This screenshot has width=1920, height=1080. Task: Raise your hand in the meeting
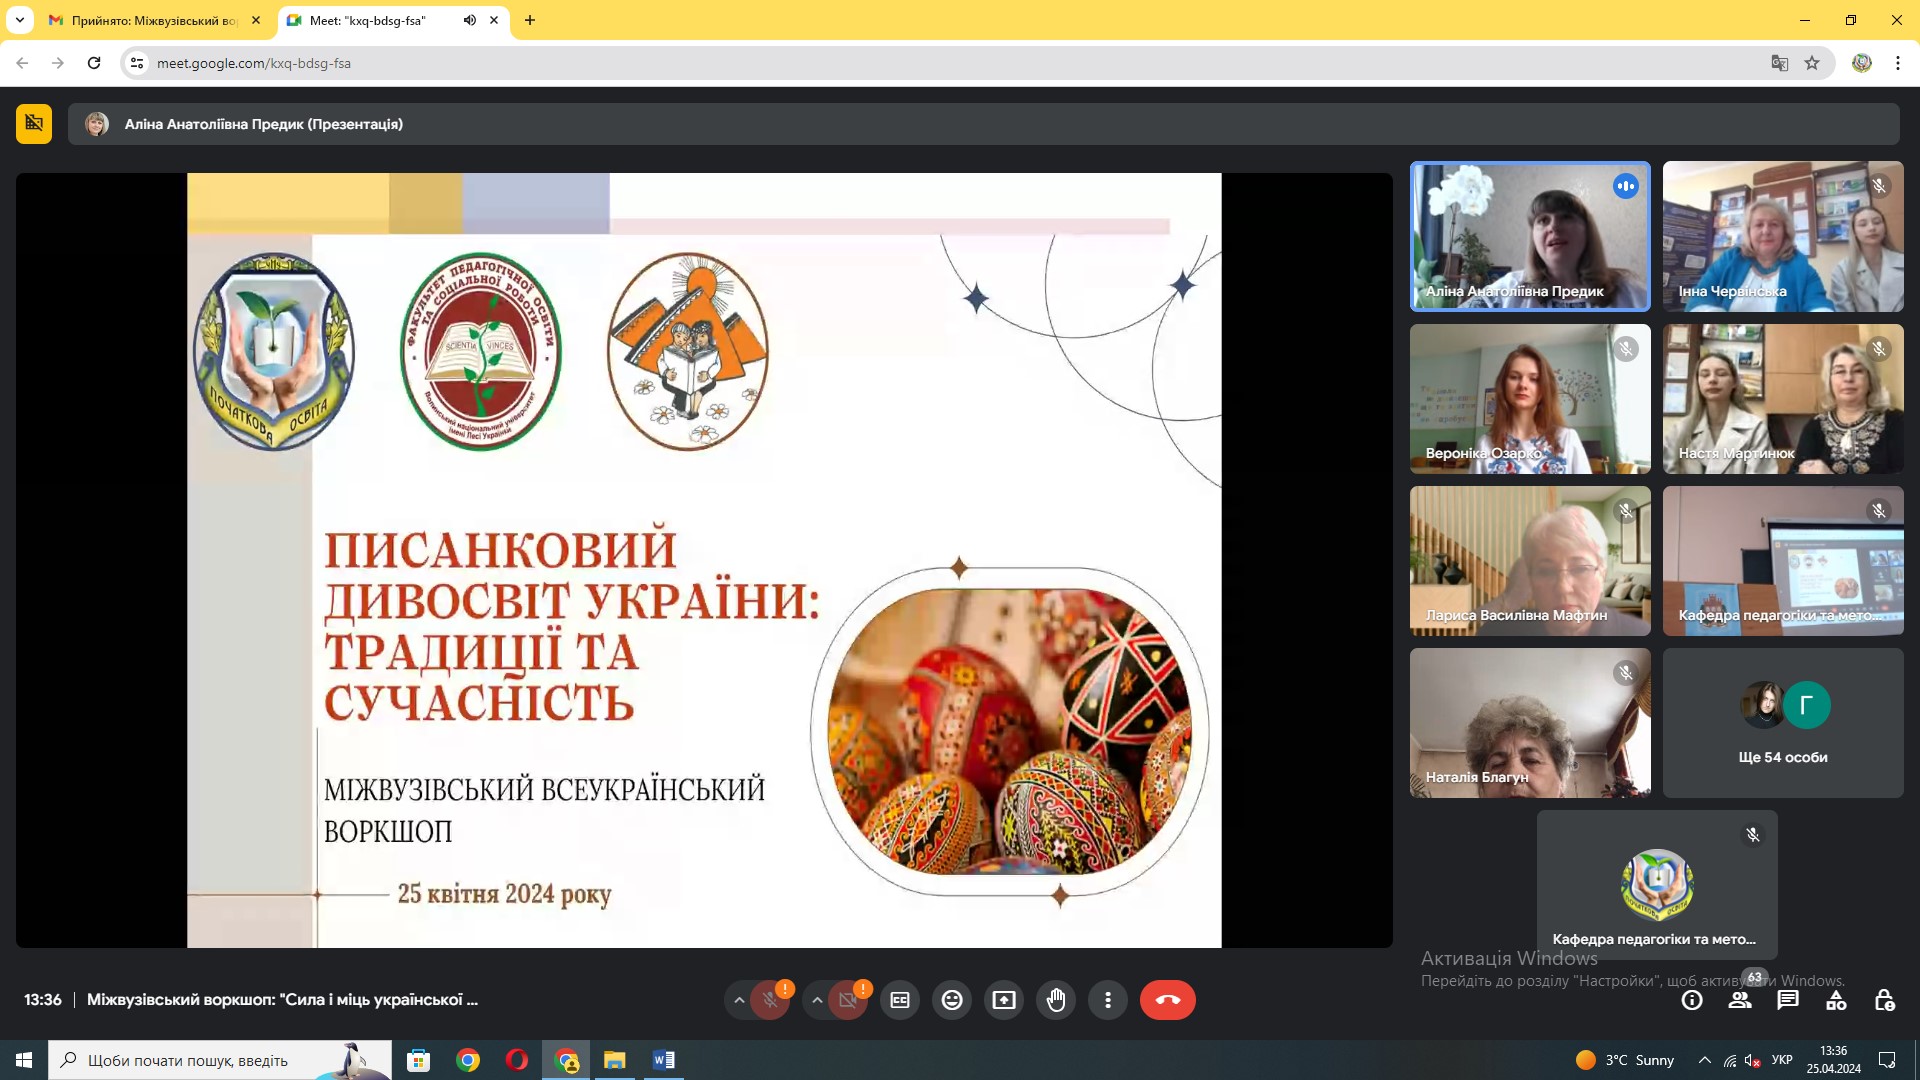(x=1056, y=1000)
